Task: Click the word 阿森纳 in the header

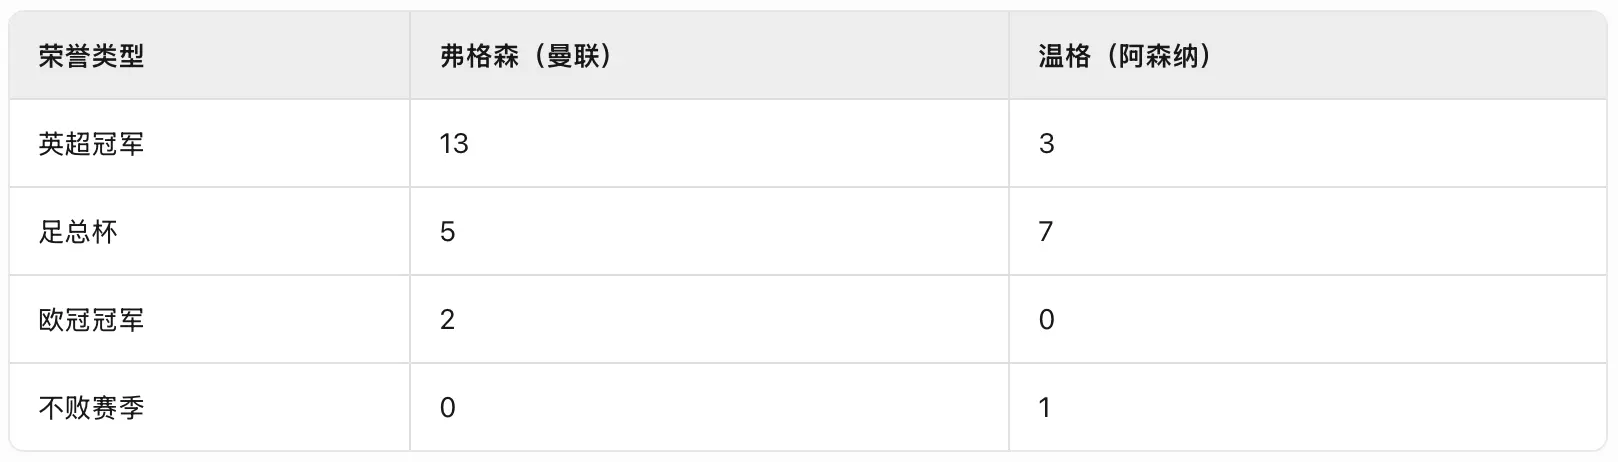Action: tap(1158, 56)
